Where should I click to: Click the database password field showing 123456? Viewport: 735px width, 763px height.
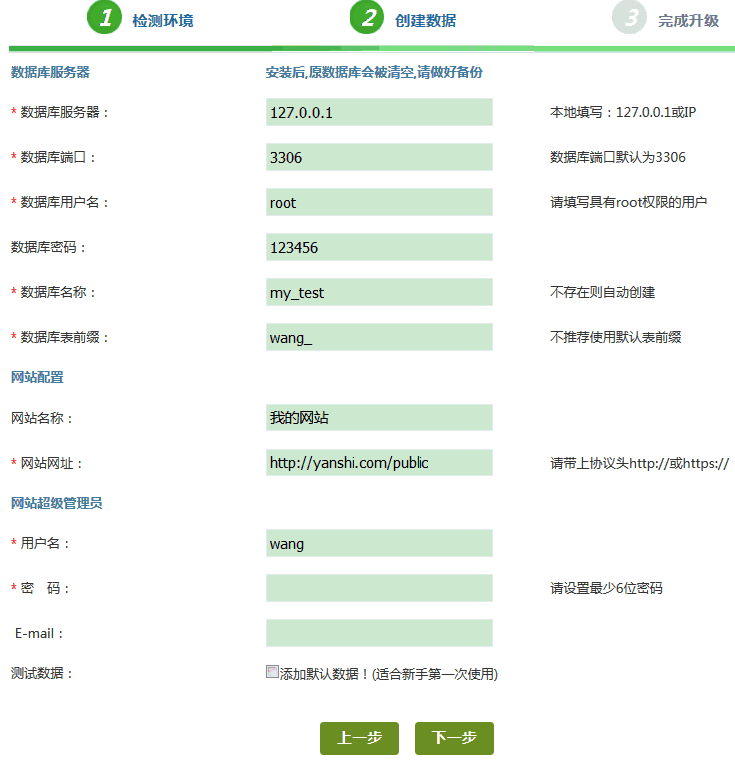pos(379,247)
